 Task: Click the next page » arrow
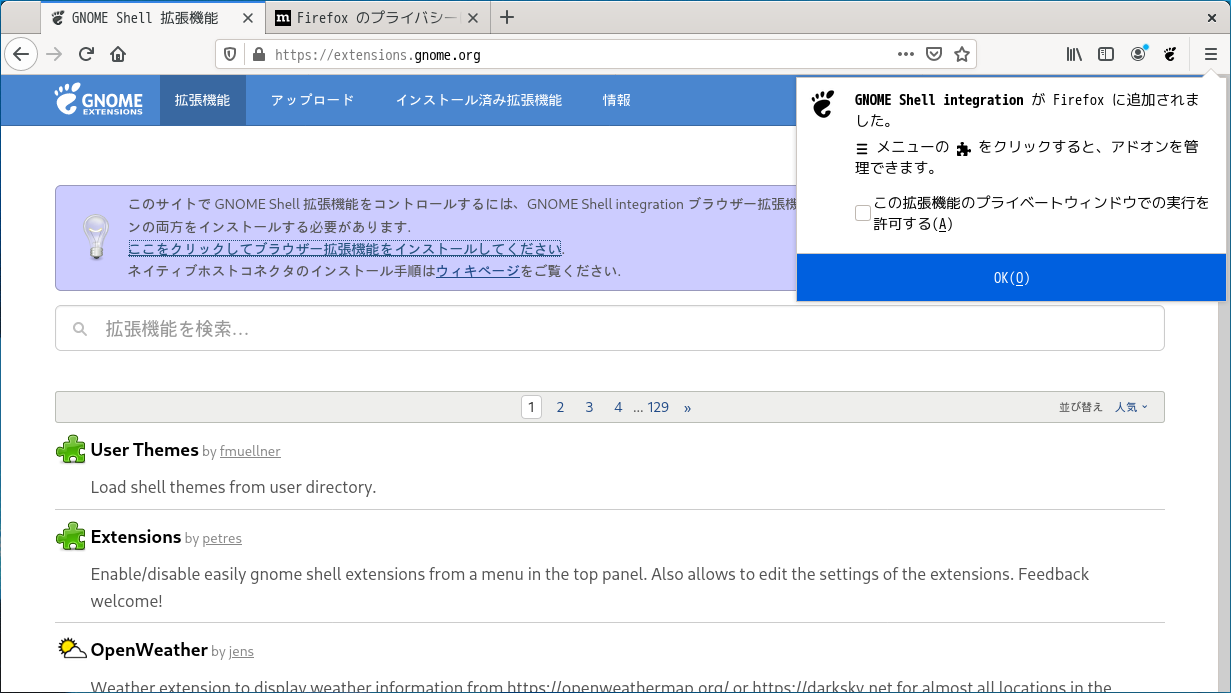point(687,407)
